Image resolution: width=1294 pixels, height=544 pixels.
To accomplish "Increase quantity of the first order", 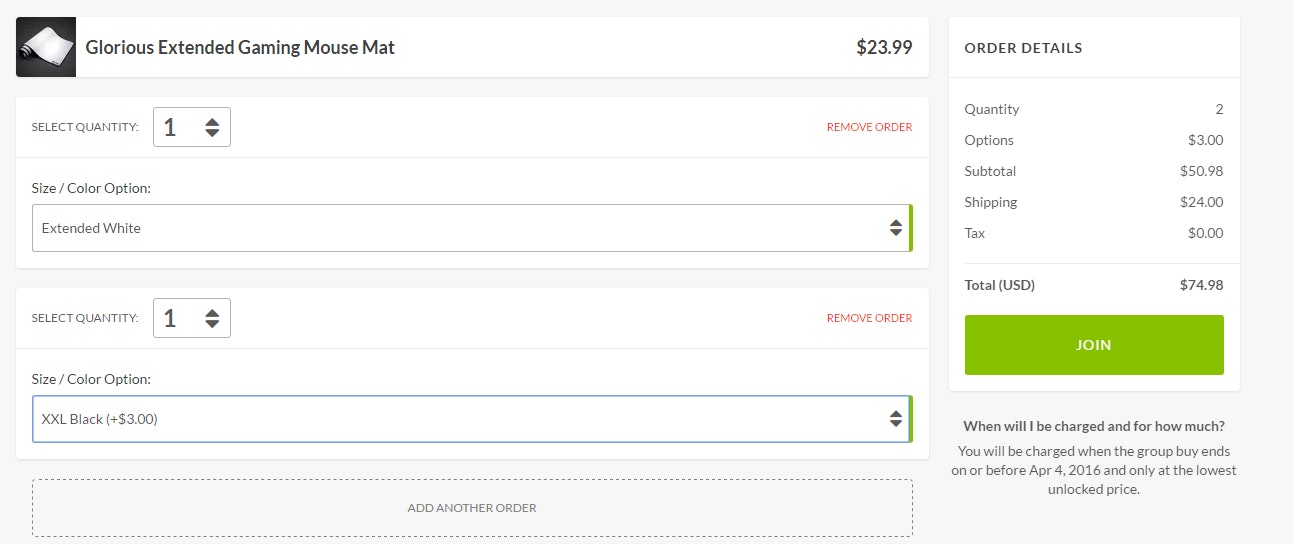I will pyautogui.click(x=212, y=122).
